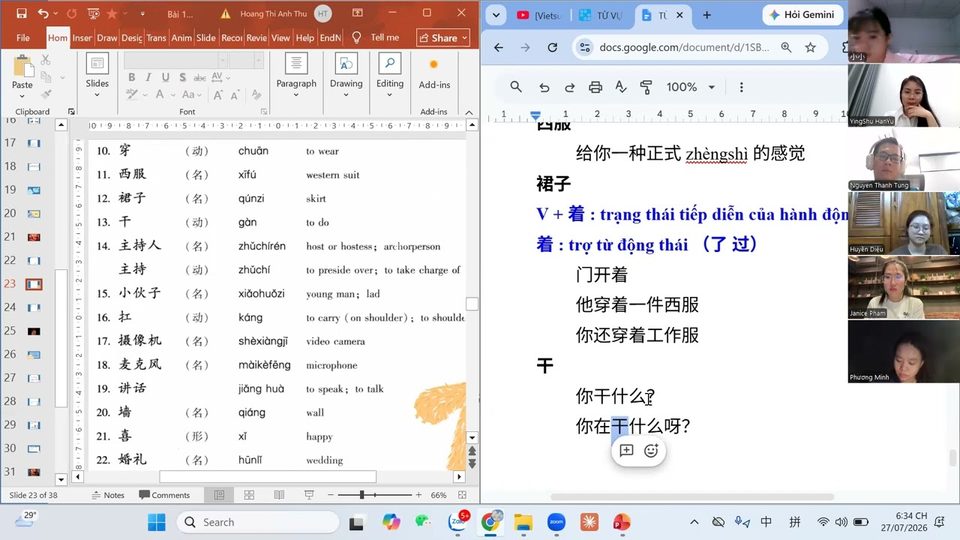960x540 pixels.
Task: Fit slide to current window
Action: point(462,495)
